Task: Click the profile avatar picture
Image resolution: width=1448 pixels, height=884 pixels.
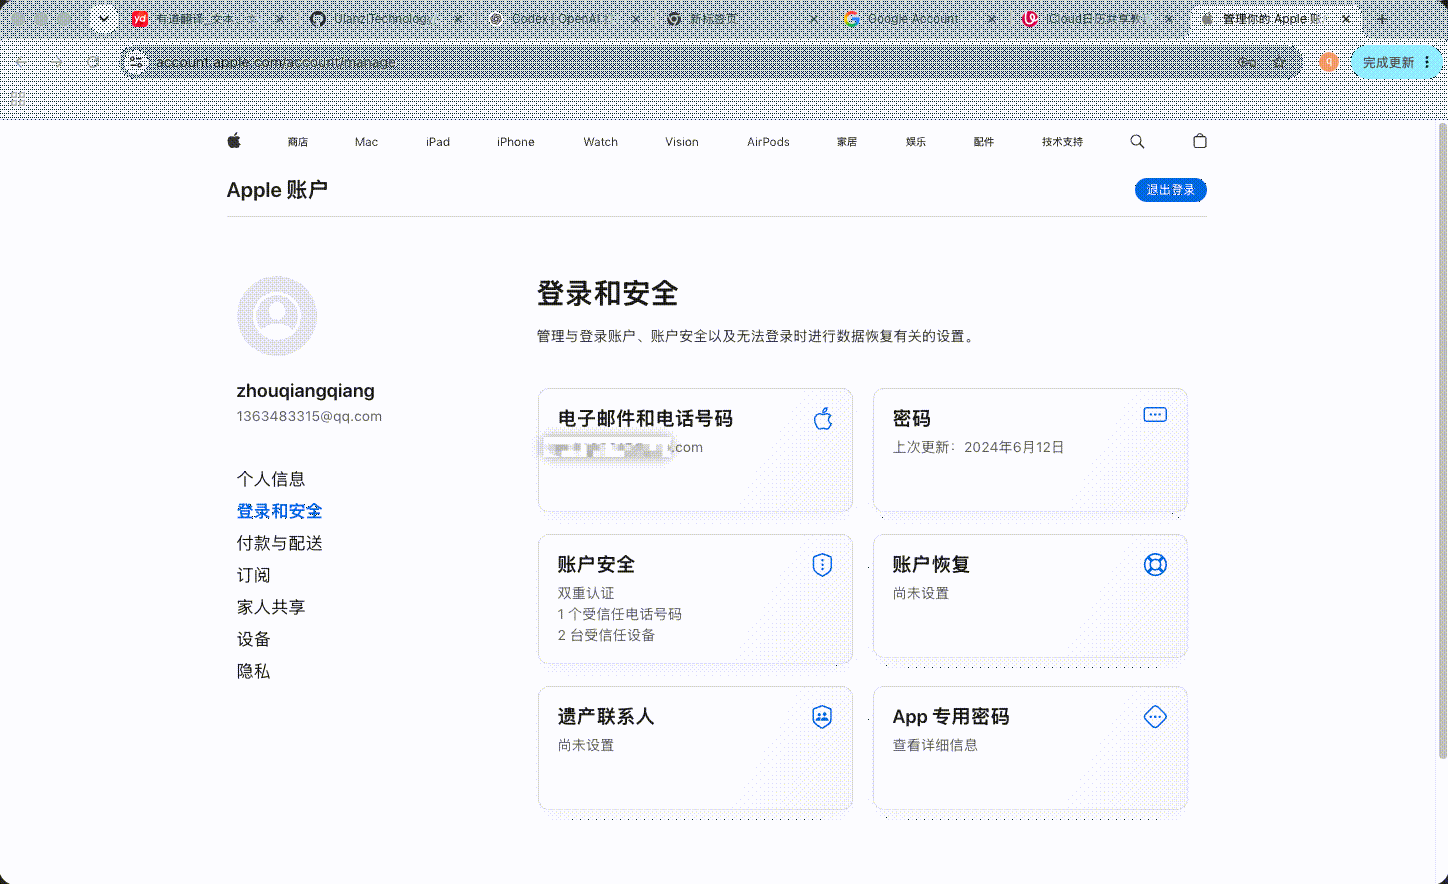Action: (x=277, y=316)
